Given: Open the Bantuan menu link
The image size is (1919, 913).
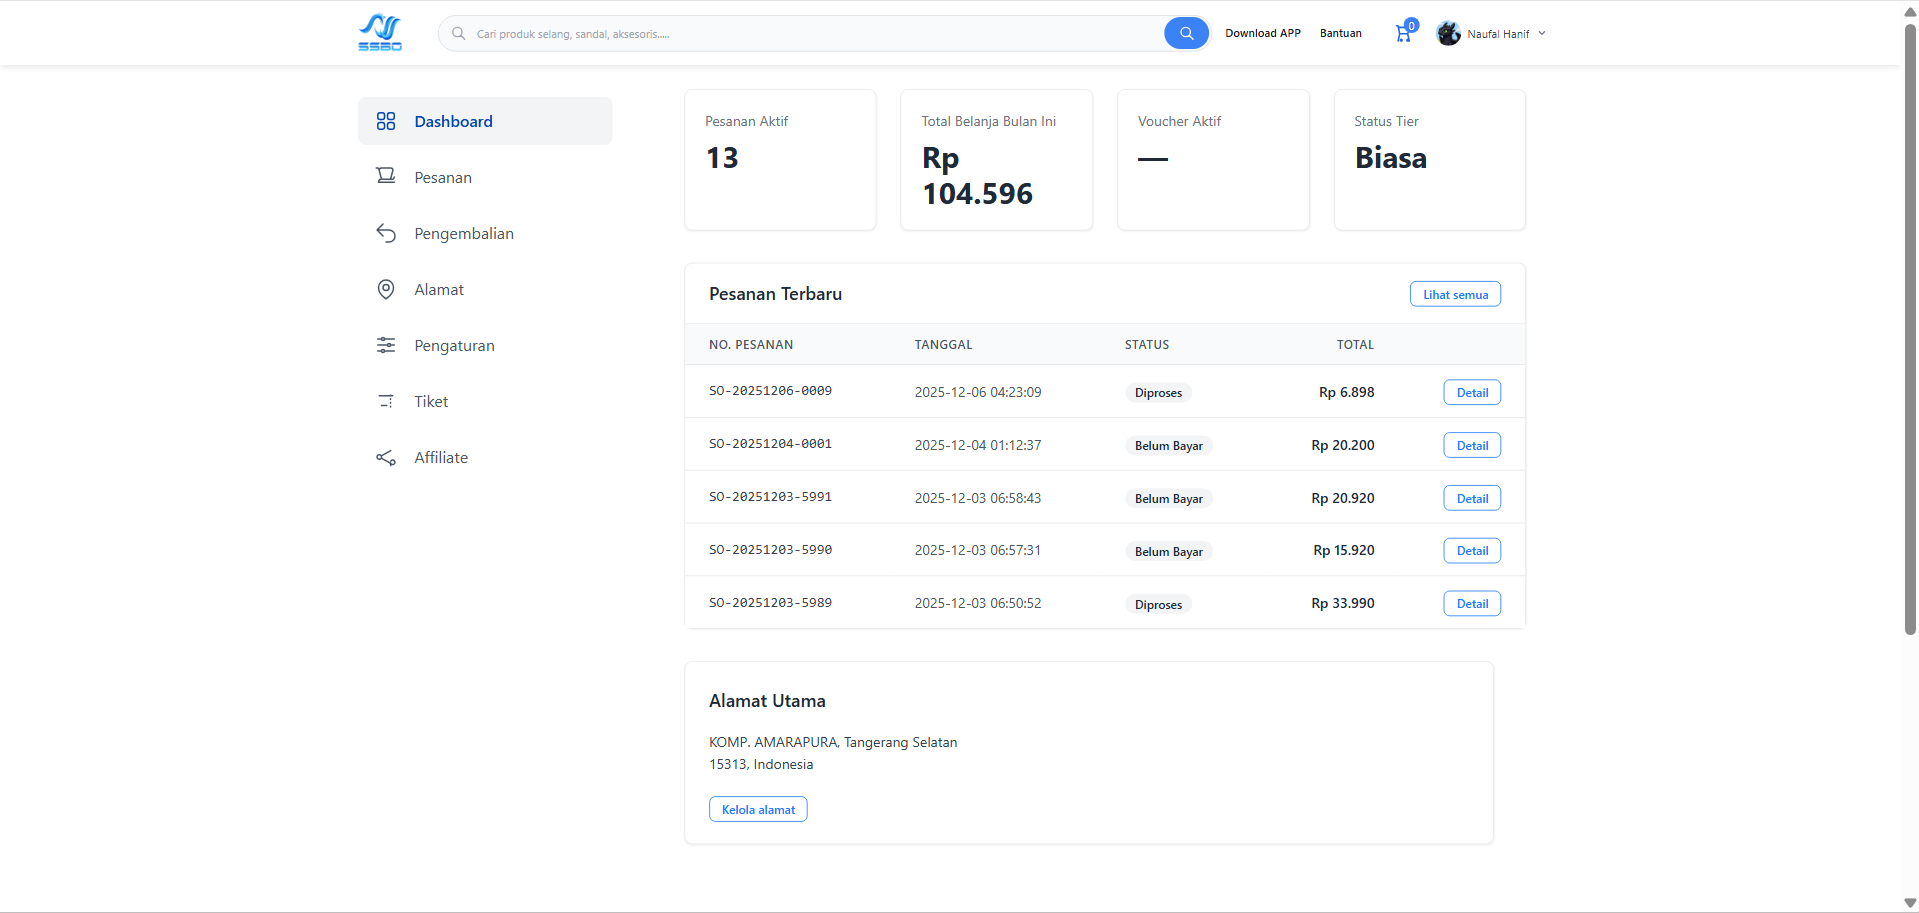Looking at the screenshot, I should (1340, 33).
